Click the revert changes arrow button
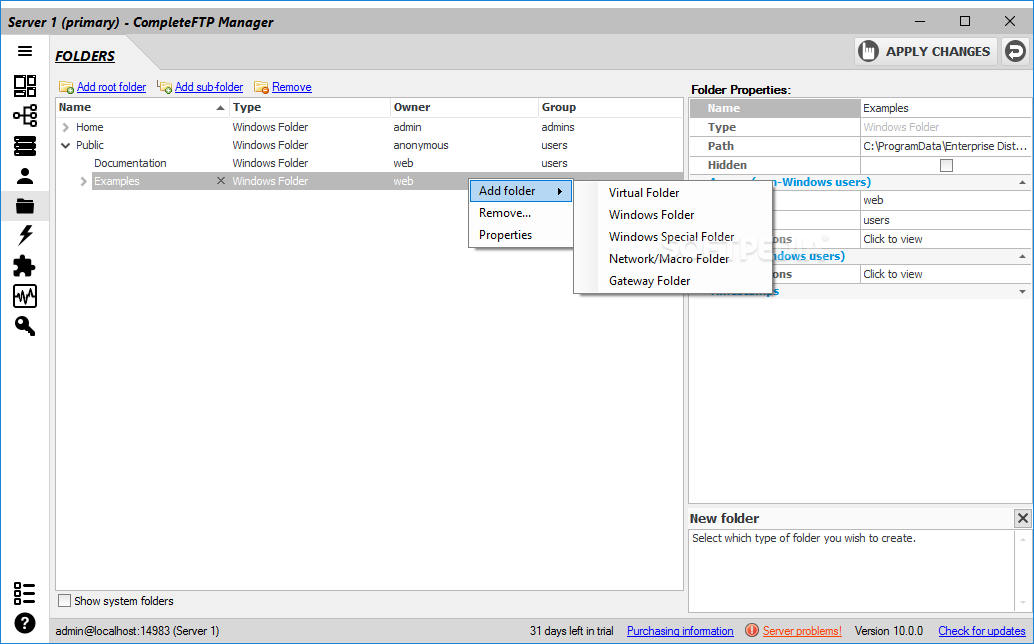 coord(1016,51)
